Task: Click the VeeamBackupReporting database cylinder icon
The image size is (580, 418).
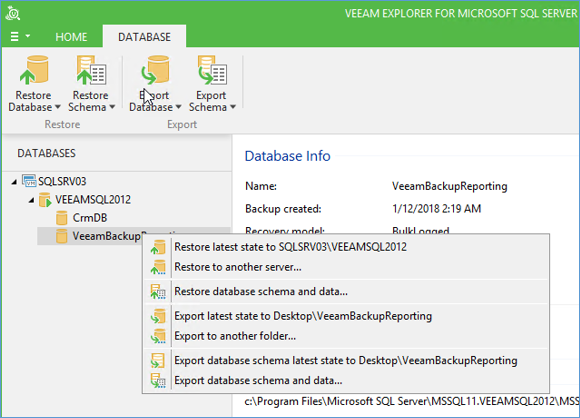Action: (x=61, y=236)
